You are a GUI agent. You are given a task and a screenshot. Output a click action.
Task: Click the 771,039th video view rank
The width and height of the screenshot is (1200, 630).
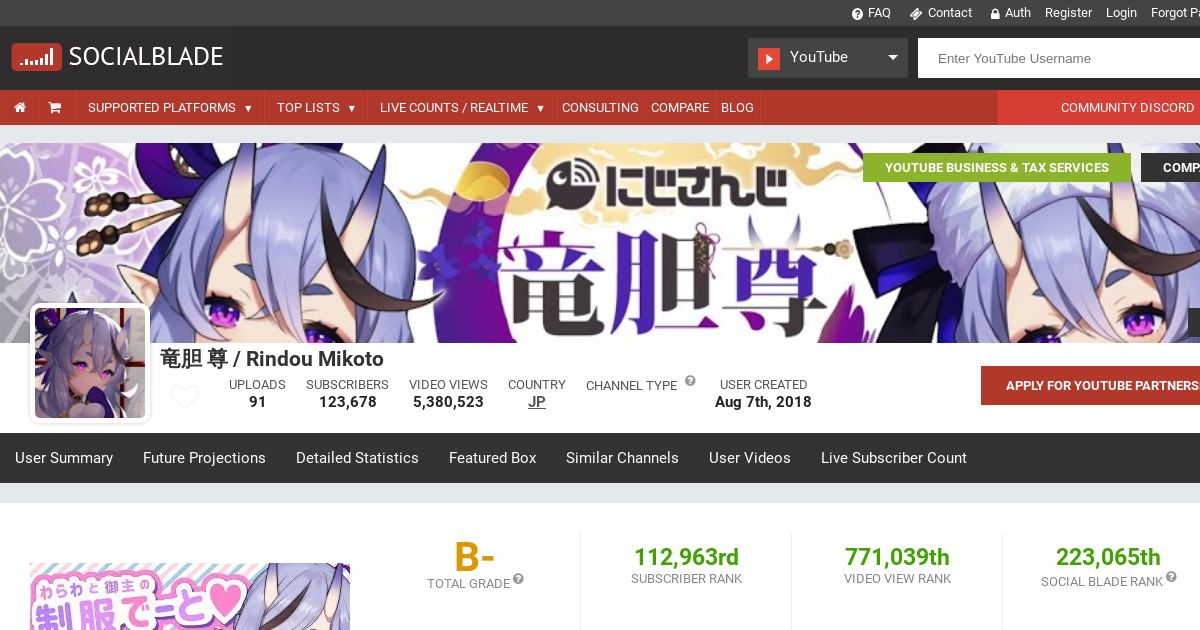tap(897, 557)
